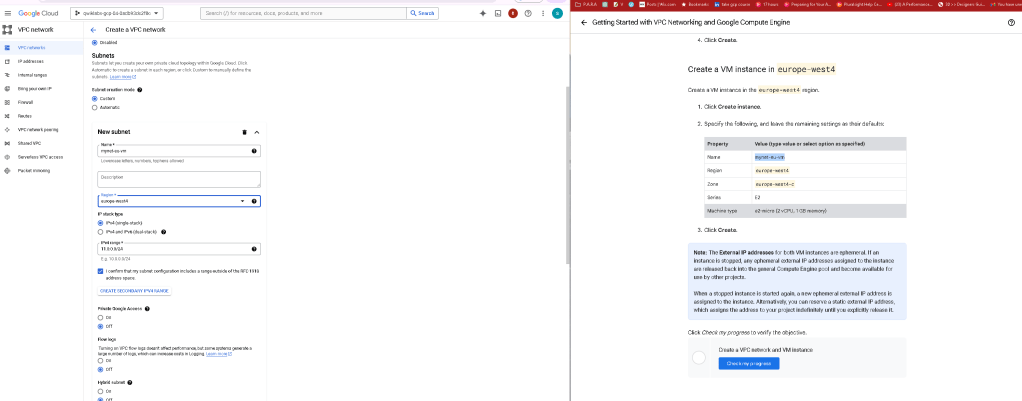The height and width of the screenshot is (401, 1022).
Task: Open Routes in sidebar
Action: click(25, 116)
